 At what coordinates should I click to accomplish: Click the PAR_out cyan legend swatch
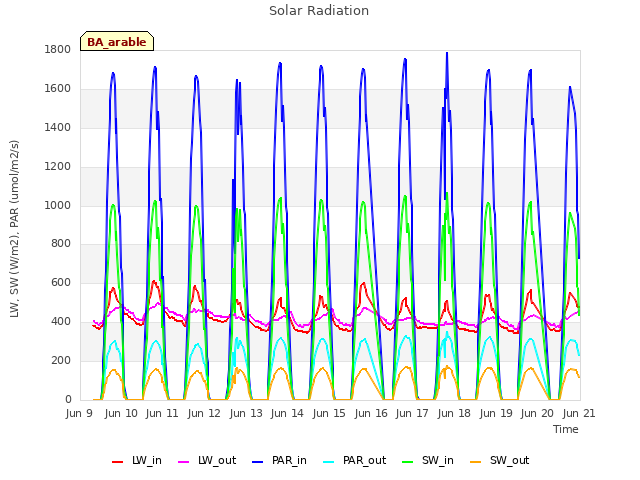(329, 462)
